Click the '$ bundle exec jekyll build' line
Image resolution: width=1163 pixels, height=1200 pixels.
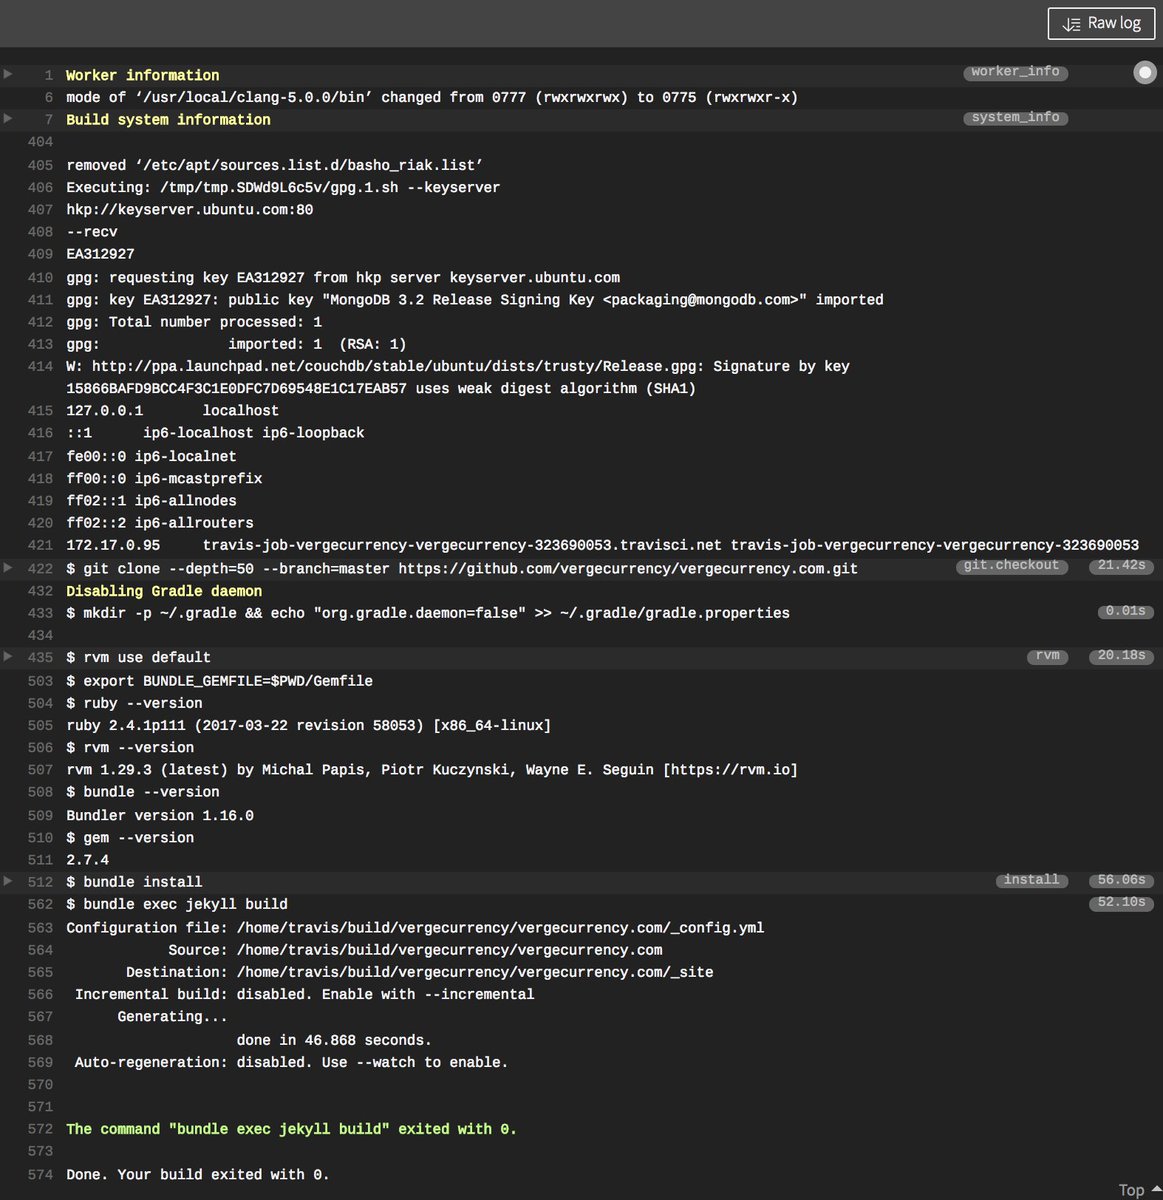[177, 904]
